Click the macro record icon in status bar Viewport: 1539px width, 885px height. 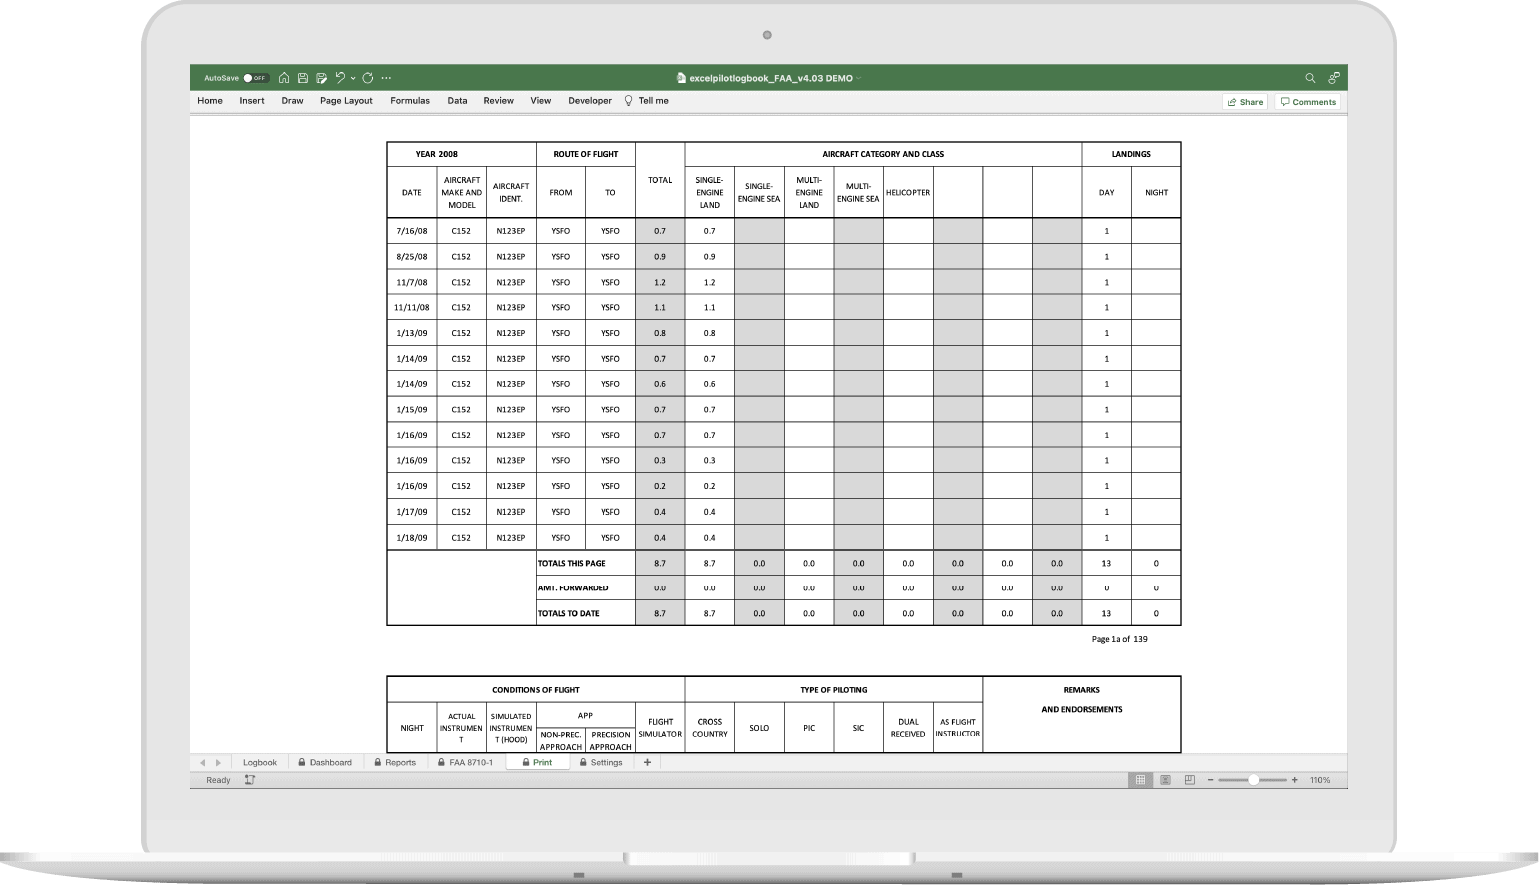(250, 780)
